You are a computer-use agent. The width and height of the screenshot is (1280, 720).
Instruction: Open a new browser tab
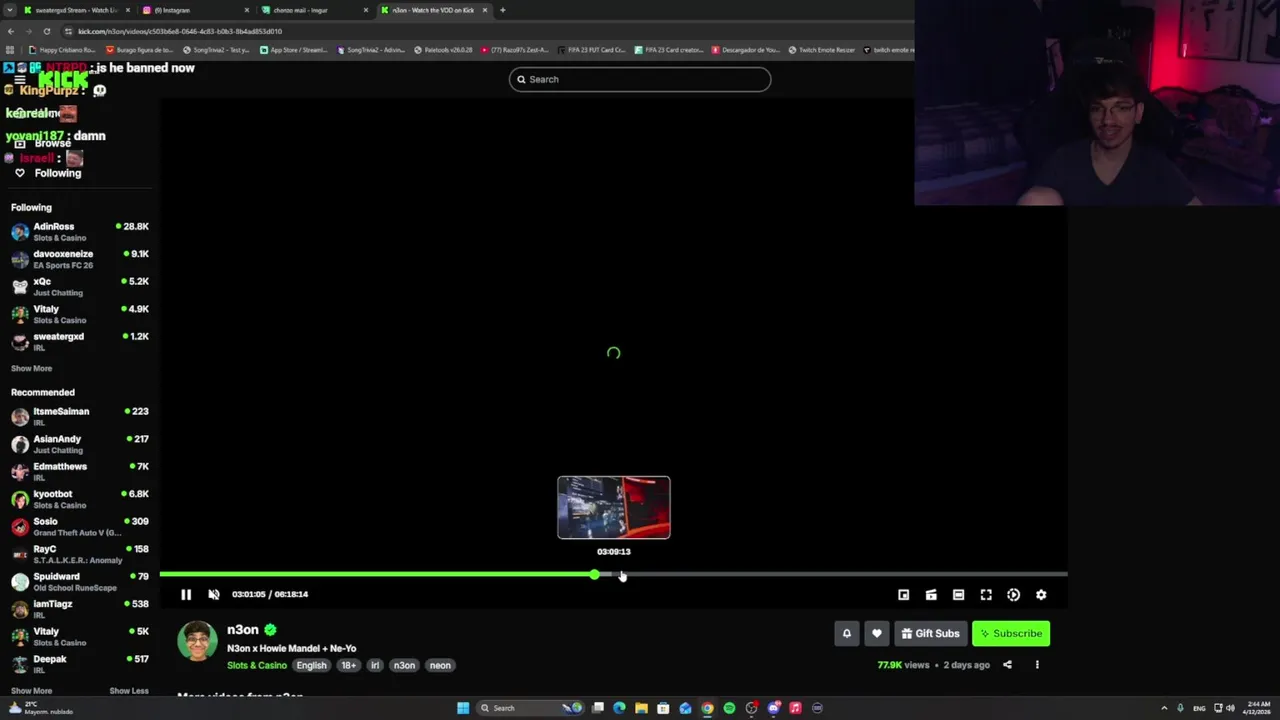[x=502, y=10]
